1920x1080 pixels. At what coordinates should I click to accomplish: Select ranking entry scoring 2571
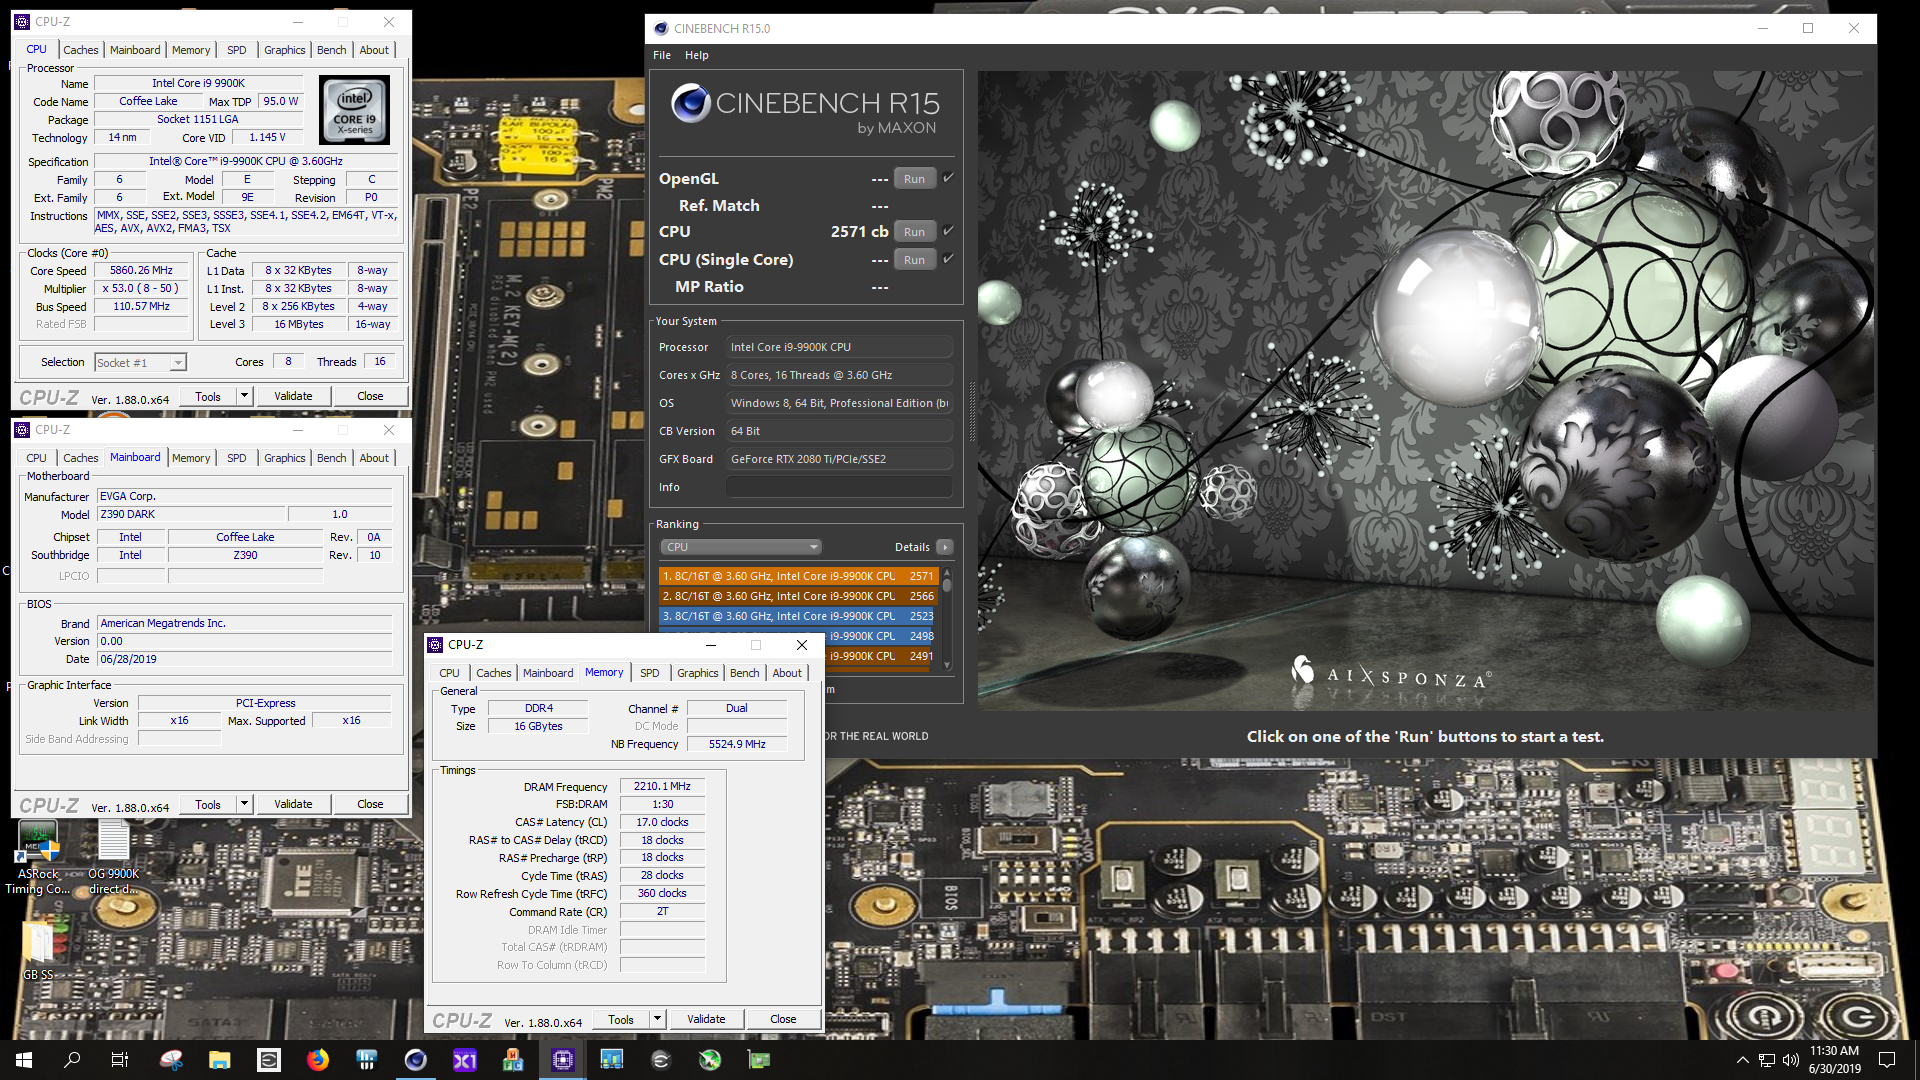(798, 576)
